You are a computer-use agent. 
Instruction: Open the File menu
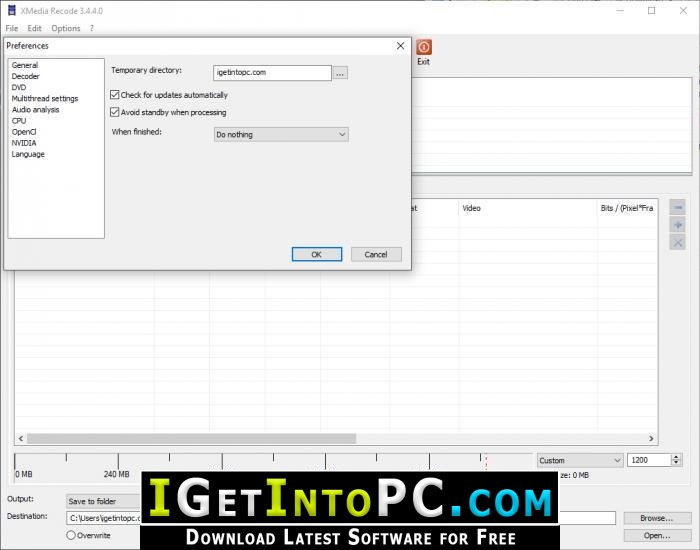(x=12, y=28)
